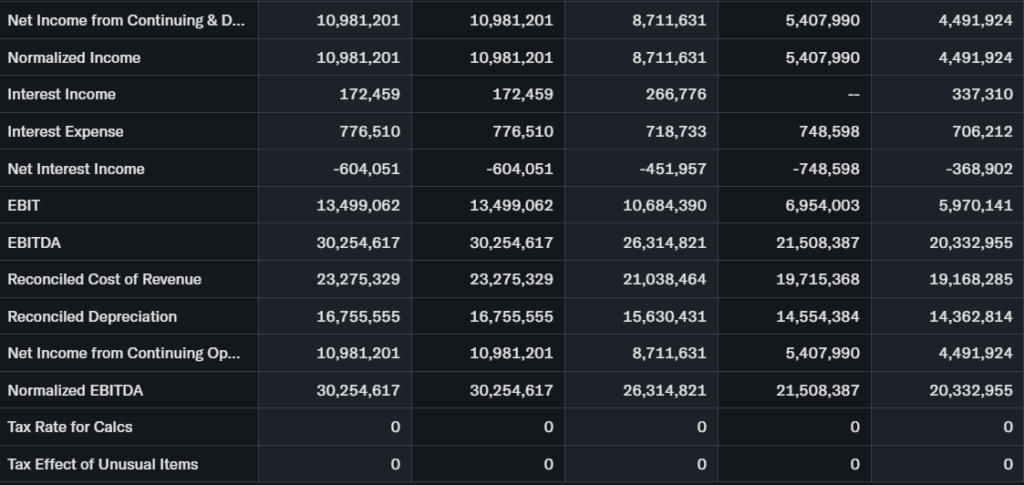Select the Reconciled Cost of Revenue label
This screenshot has height=485, width=1024.
tap(104, 280)
